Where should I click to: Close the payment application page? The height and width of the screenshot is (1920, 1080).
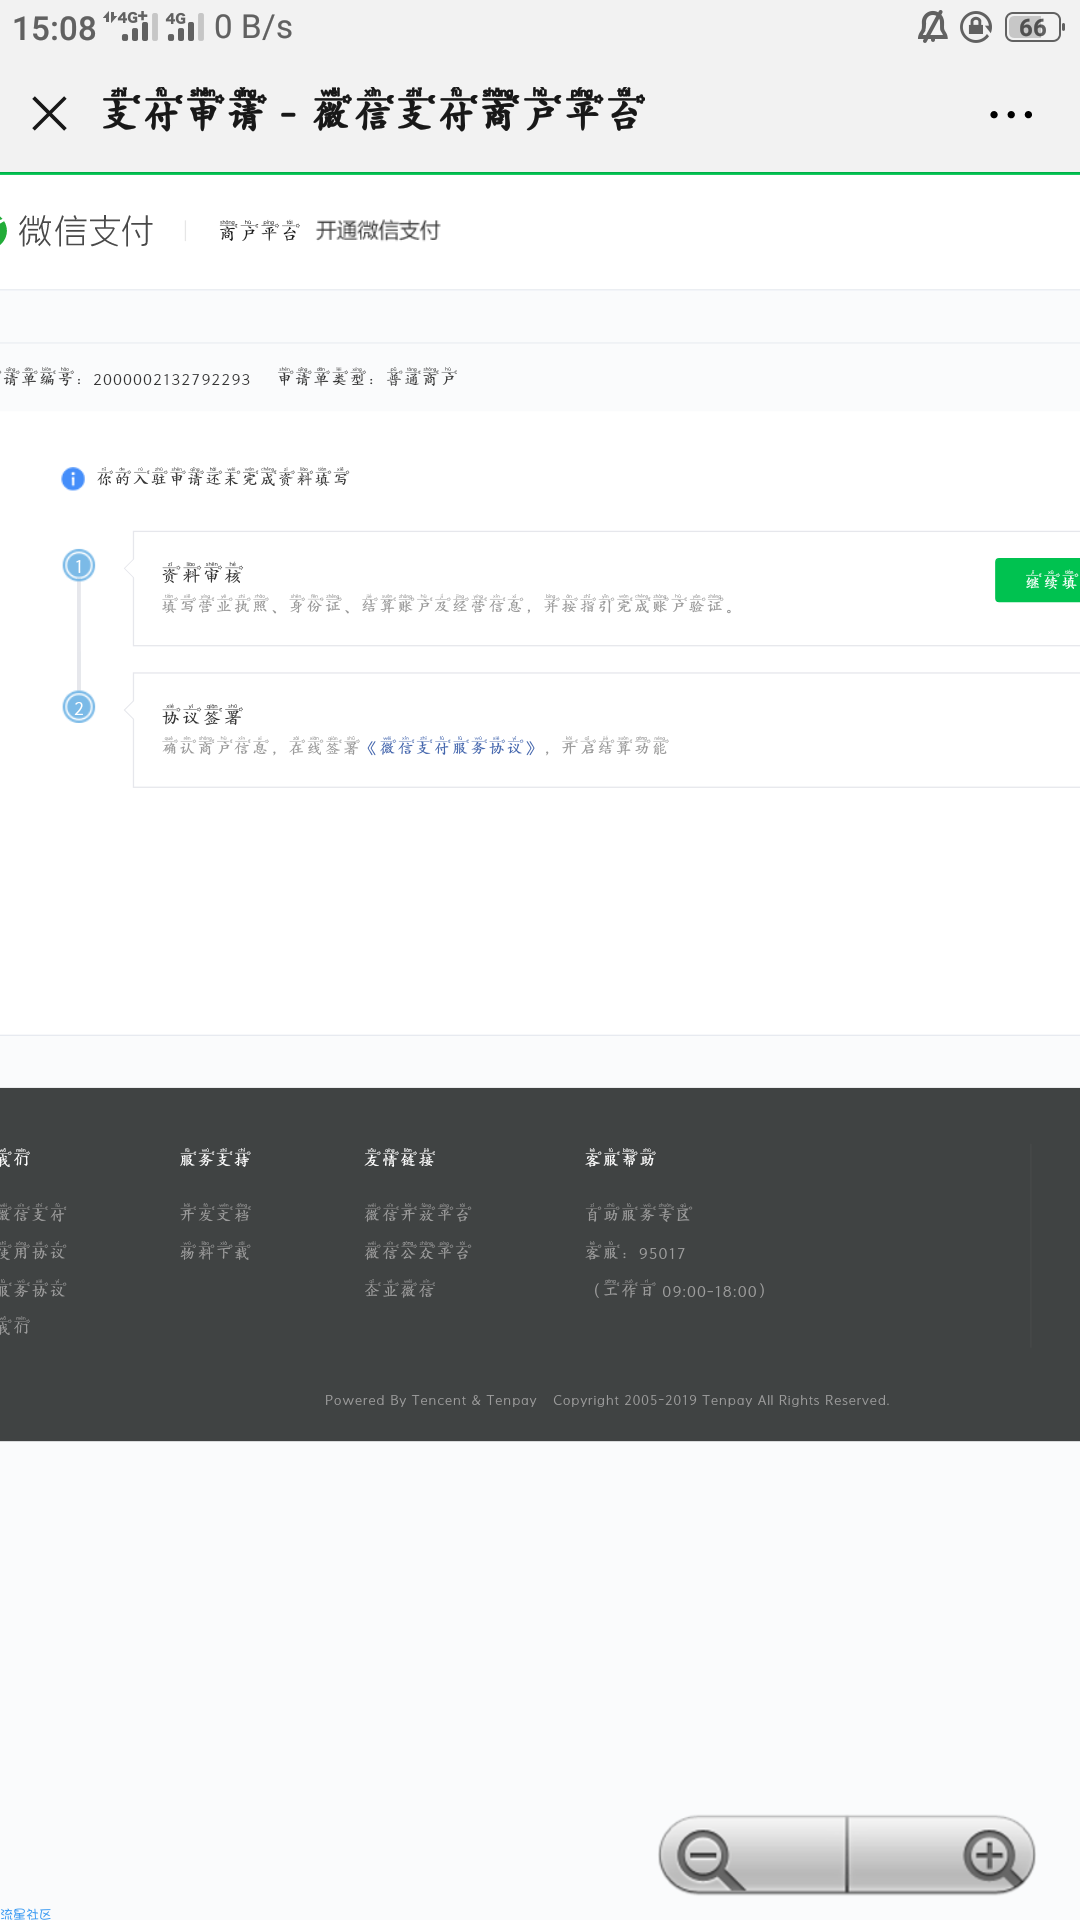(x=49, y=114)
